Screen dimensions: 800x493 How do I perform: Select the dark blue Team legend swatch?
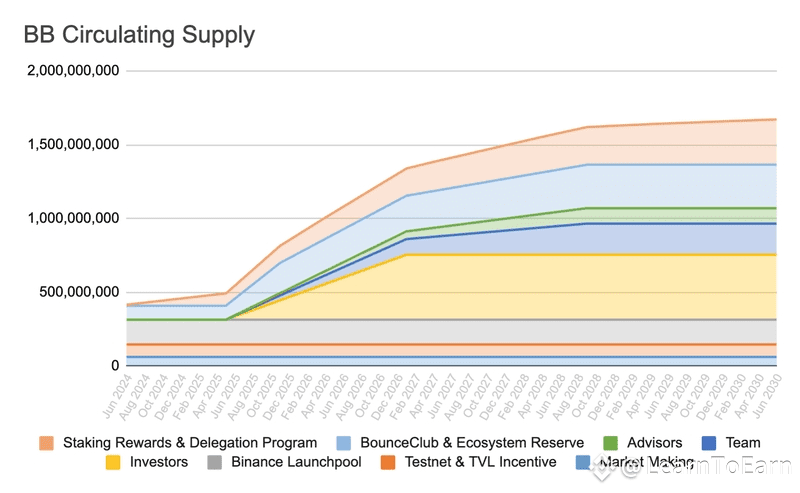coord(709,443)
